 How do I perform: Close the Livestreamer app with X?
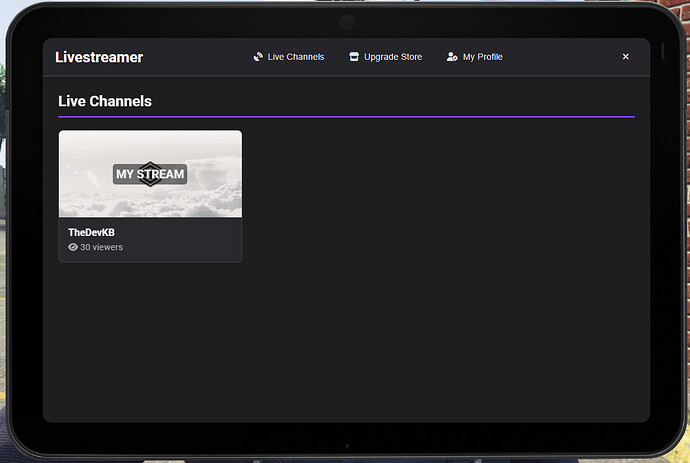(x=625, y=56)
